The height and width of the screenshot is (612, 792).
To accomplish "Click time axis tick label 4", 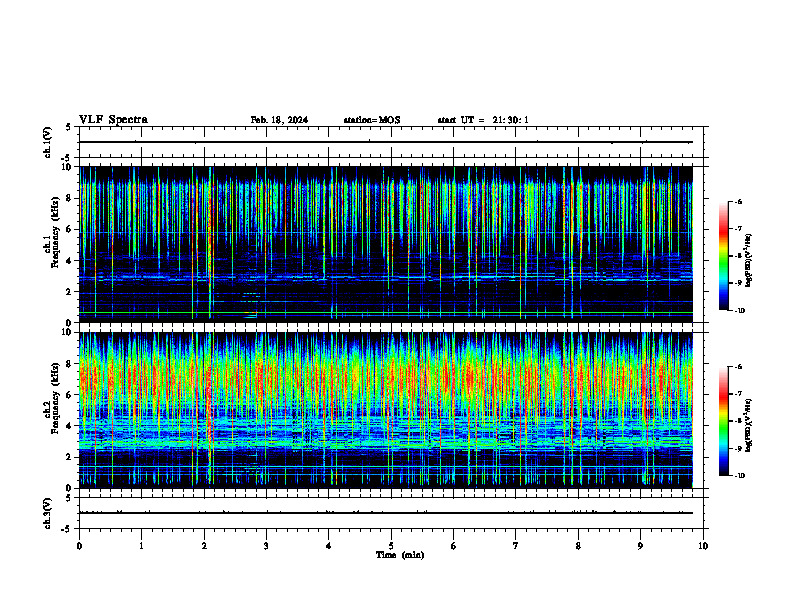I will pyautogui.click(x=329, y=546).
